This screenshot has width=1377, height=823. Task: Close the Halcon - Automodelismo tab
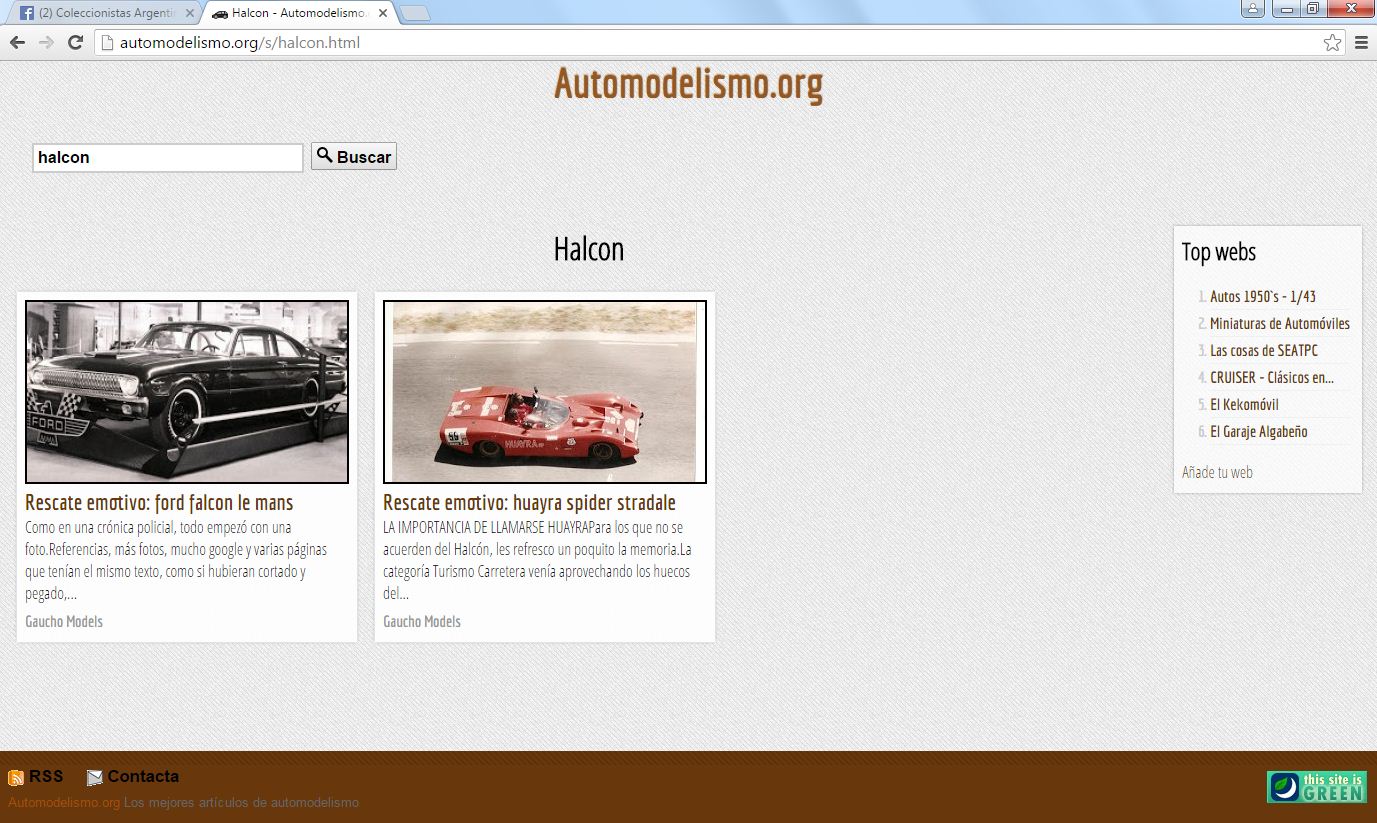pyautogui.click(x=382, y=13)
